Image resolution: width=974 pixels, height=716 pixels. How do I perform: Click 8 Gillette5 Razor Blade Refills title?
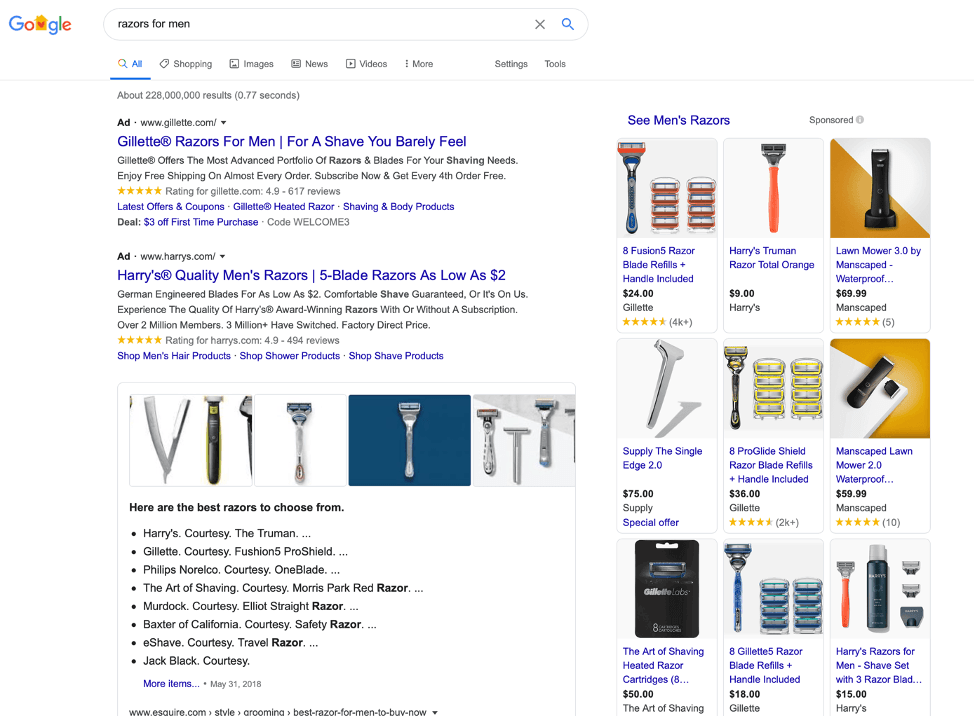point(765,666)
